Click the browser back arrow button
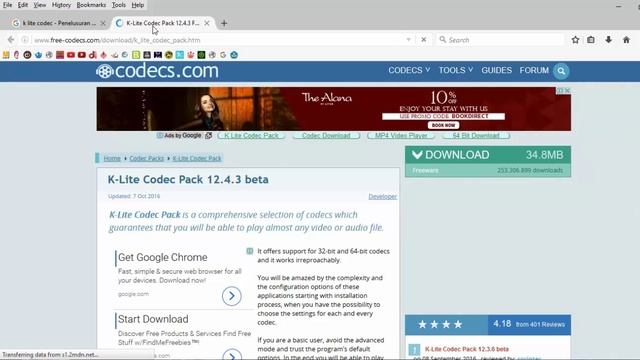The width and height of the screenshot is (640, 360). (11, 40)
